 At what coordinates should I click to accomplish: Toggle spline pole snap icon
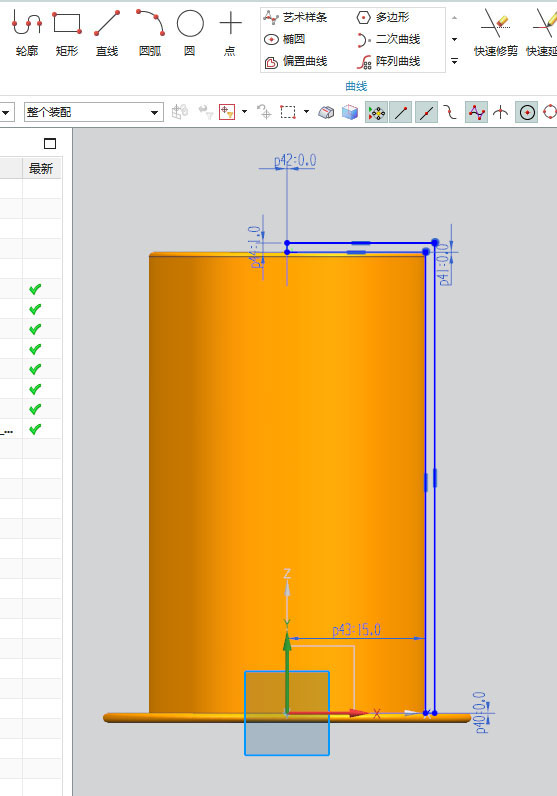[x=476, y=112]
